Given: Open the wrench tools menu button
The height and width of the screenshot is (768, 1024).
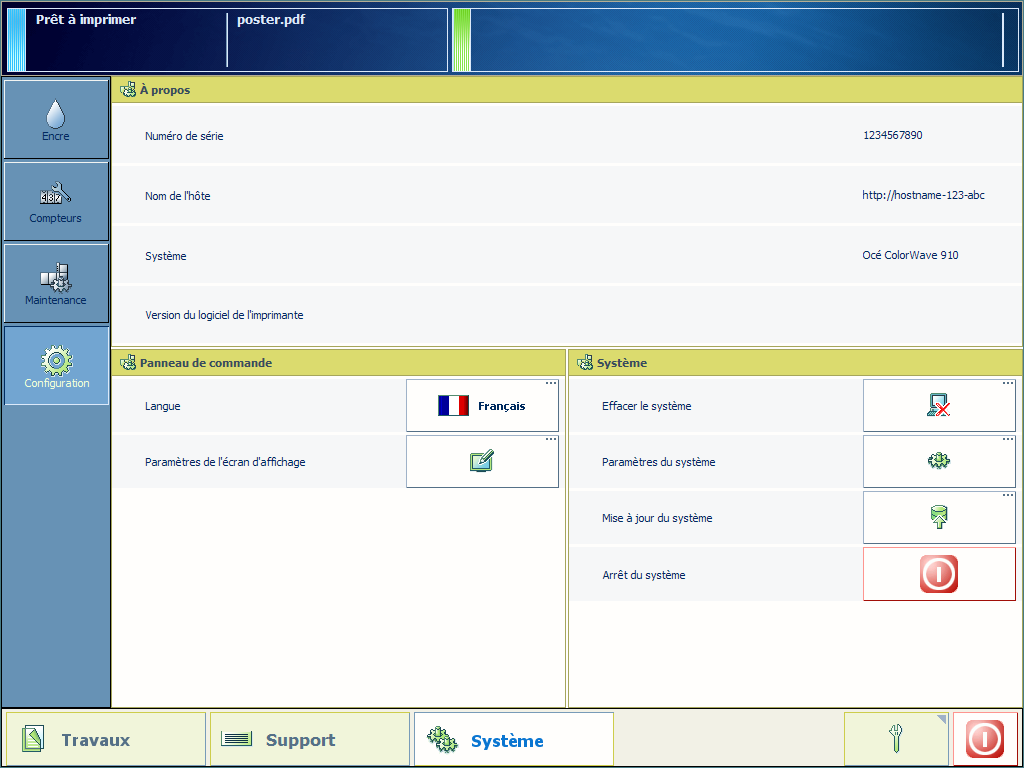Looking at the screenshot, I should 896,739.
